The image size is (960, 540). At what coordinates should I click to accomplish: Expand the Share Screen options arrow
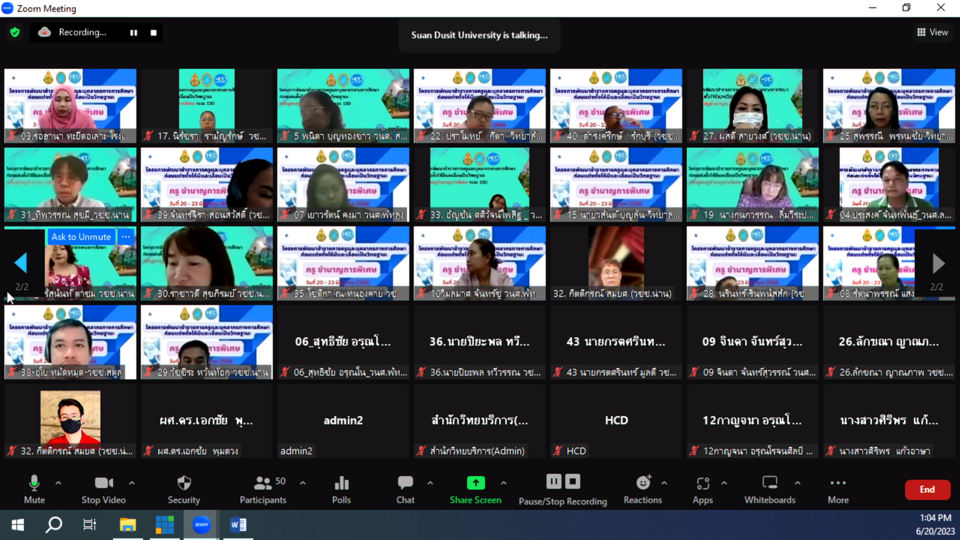(x=503, y=483)
